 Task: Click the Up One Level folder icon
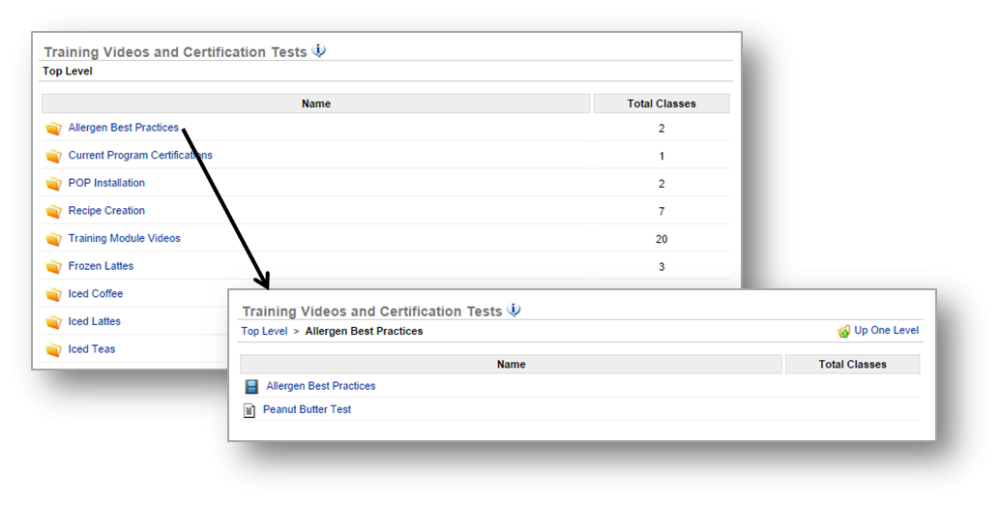click(844, 331)
